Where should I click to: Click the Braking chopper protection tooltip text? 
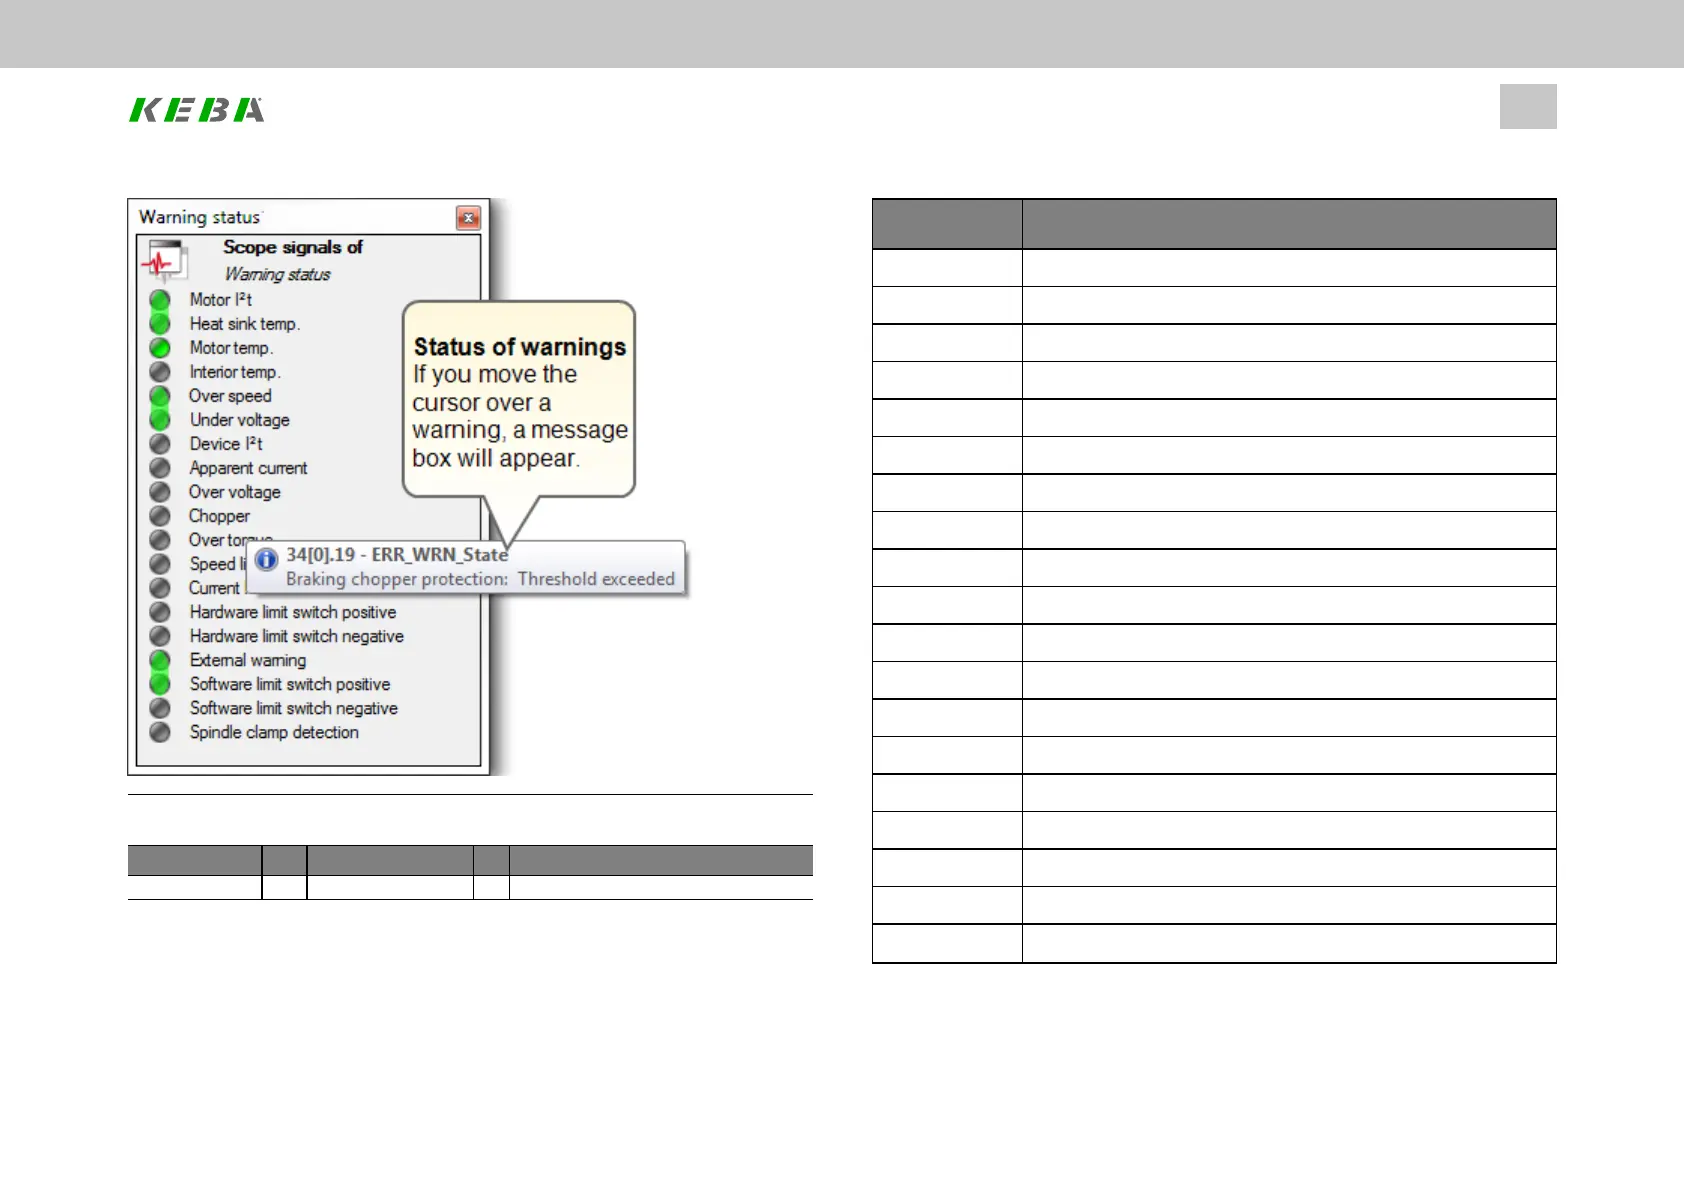pos(480,579)
